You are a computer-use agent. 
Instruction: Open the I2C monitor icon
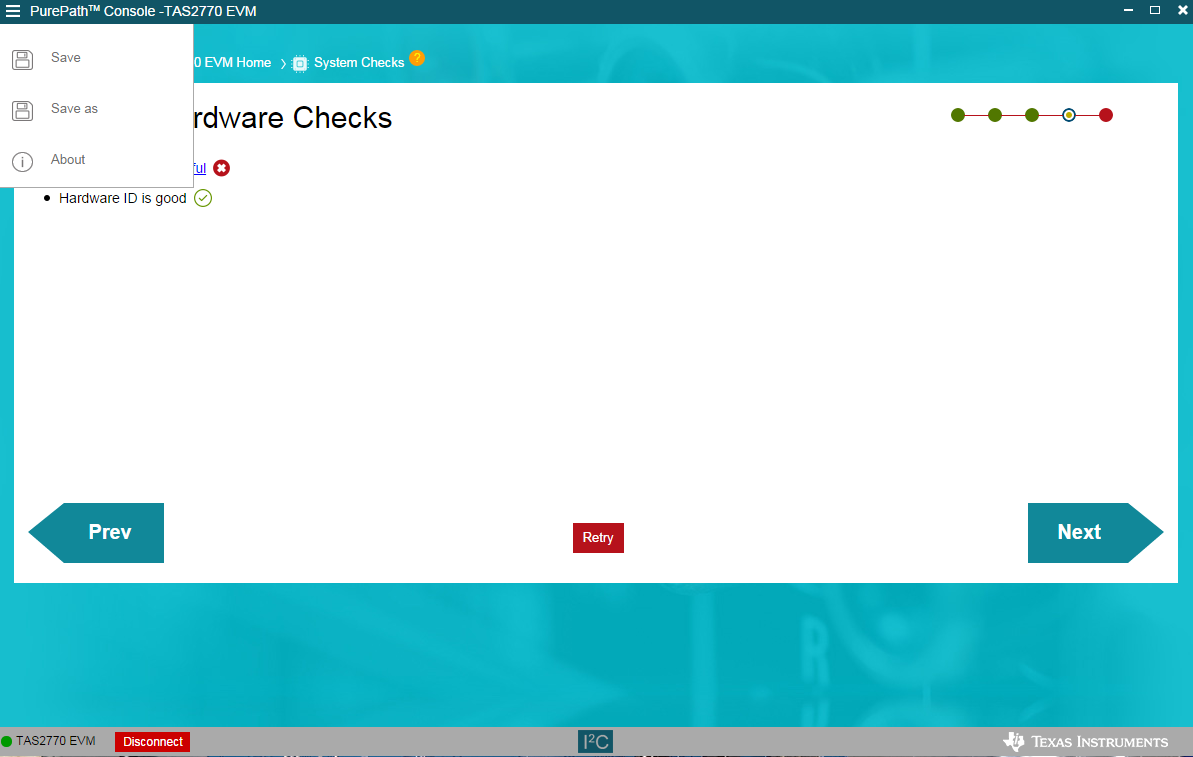click(x=596, y=742)
